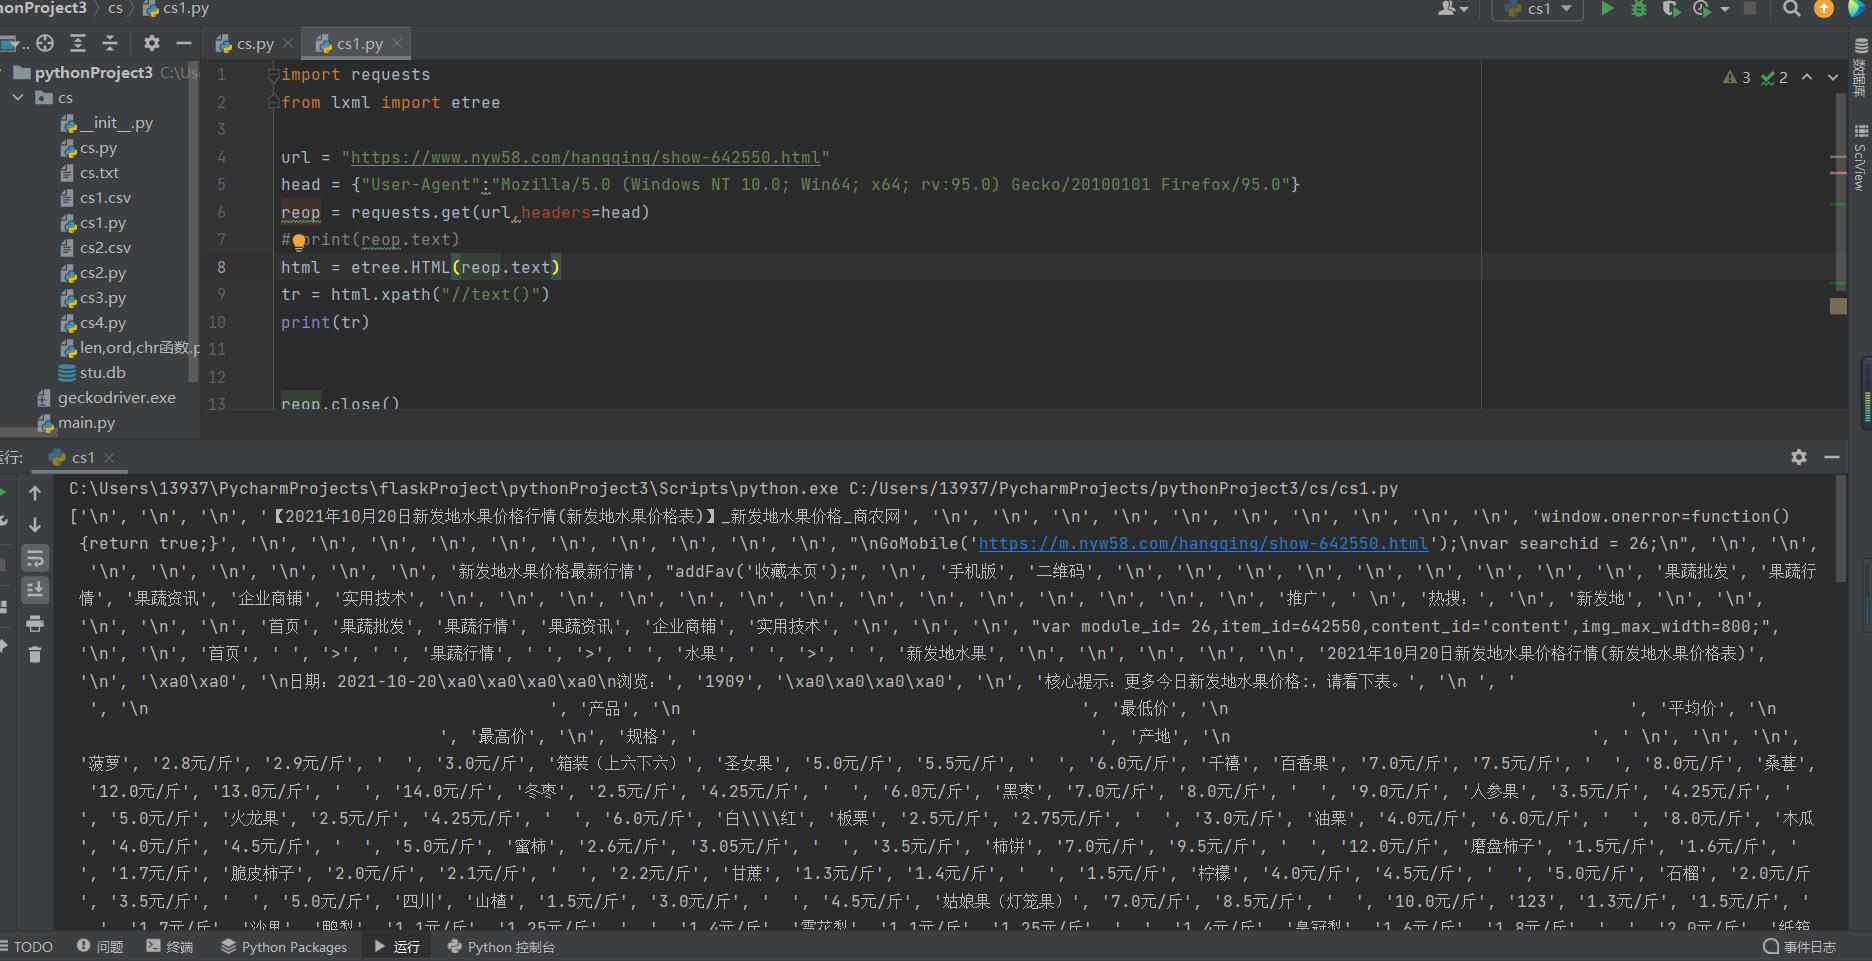Click the m.nyw58.com link in the console output
This screenshot has height=961, width=1872.
[1203, 544]
